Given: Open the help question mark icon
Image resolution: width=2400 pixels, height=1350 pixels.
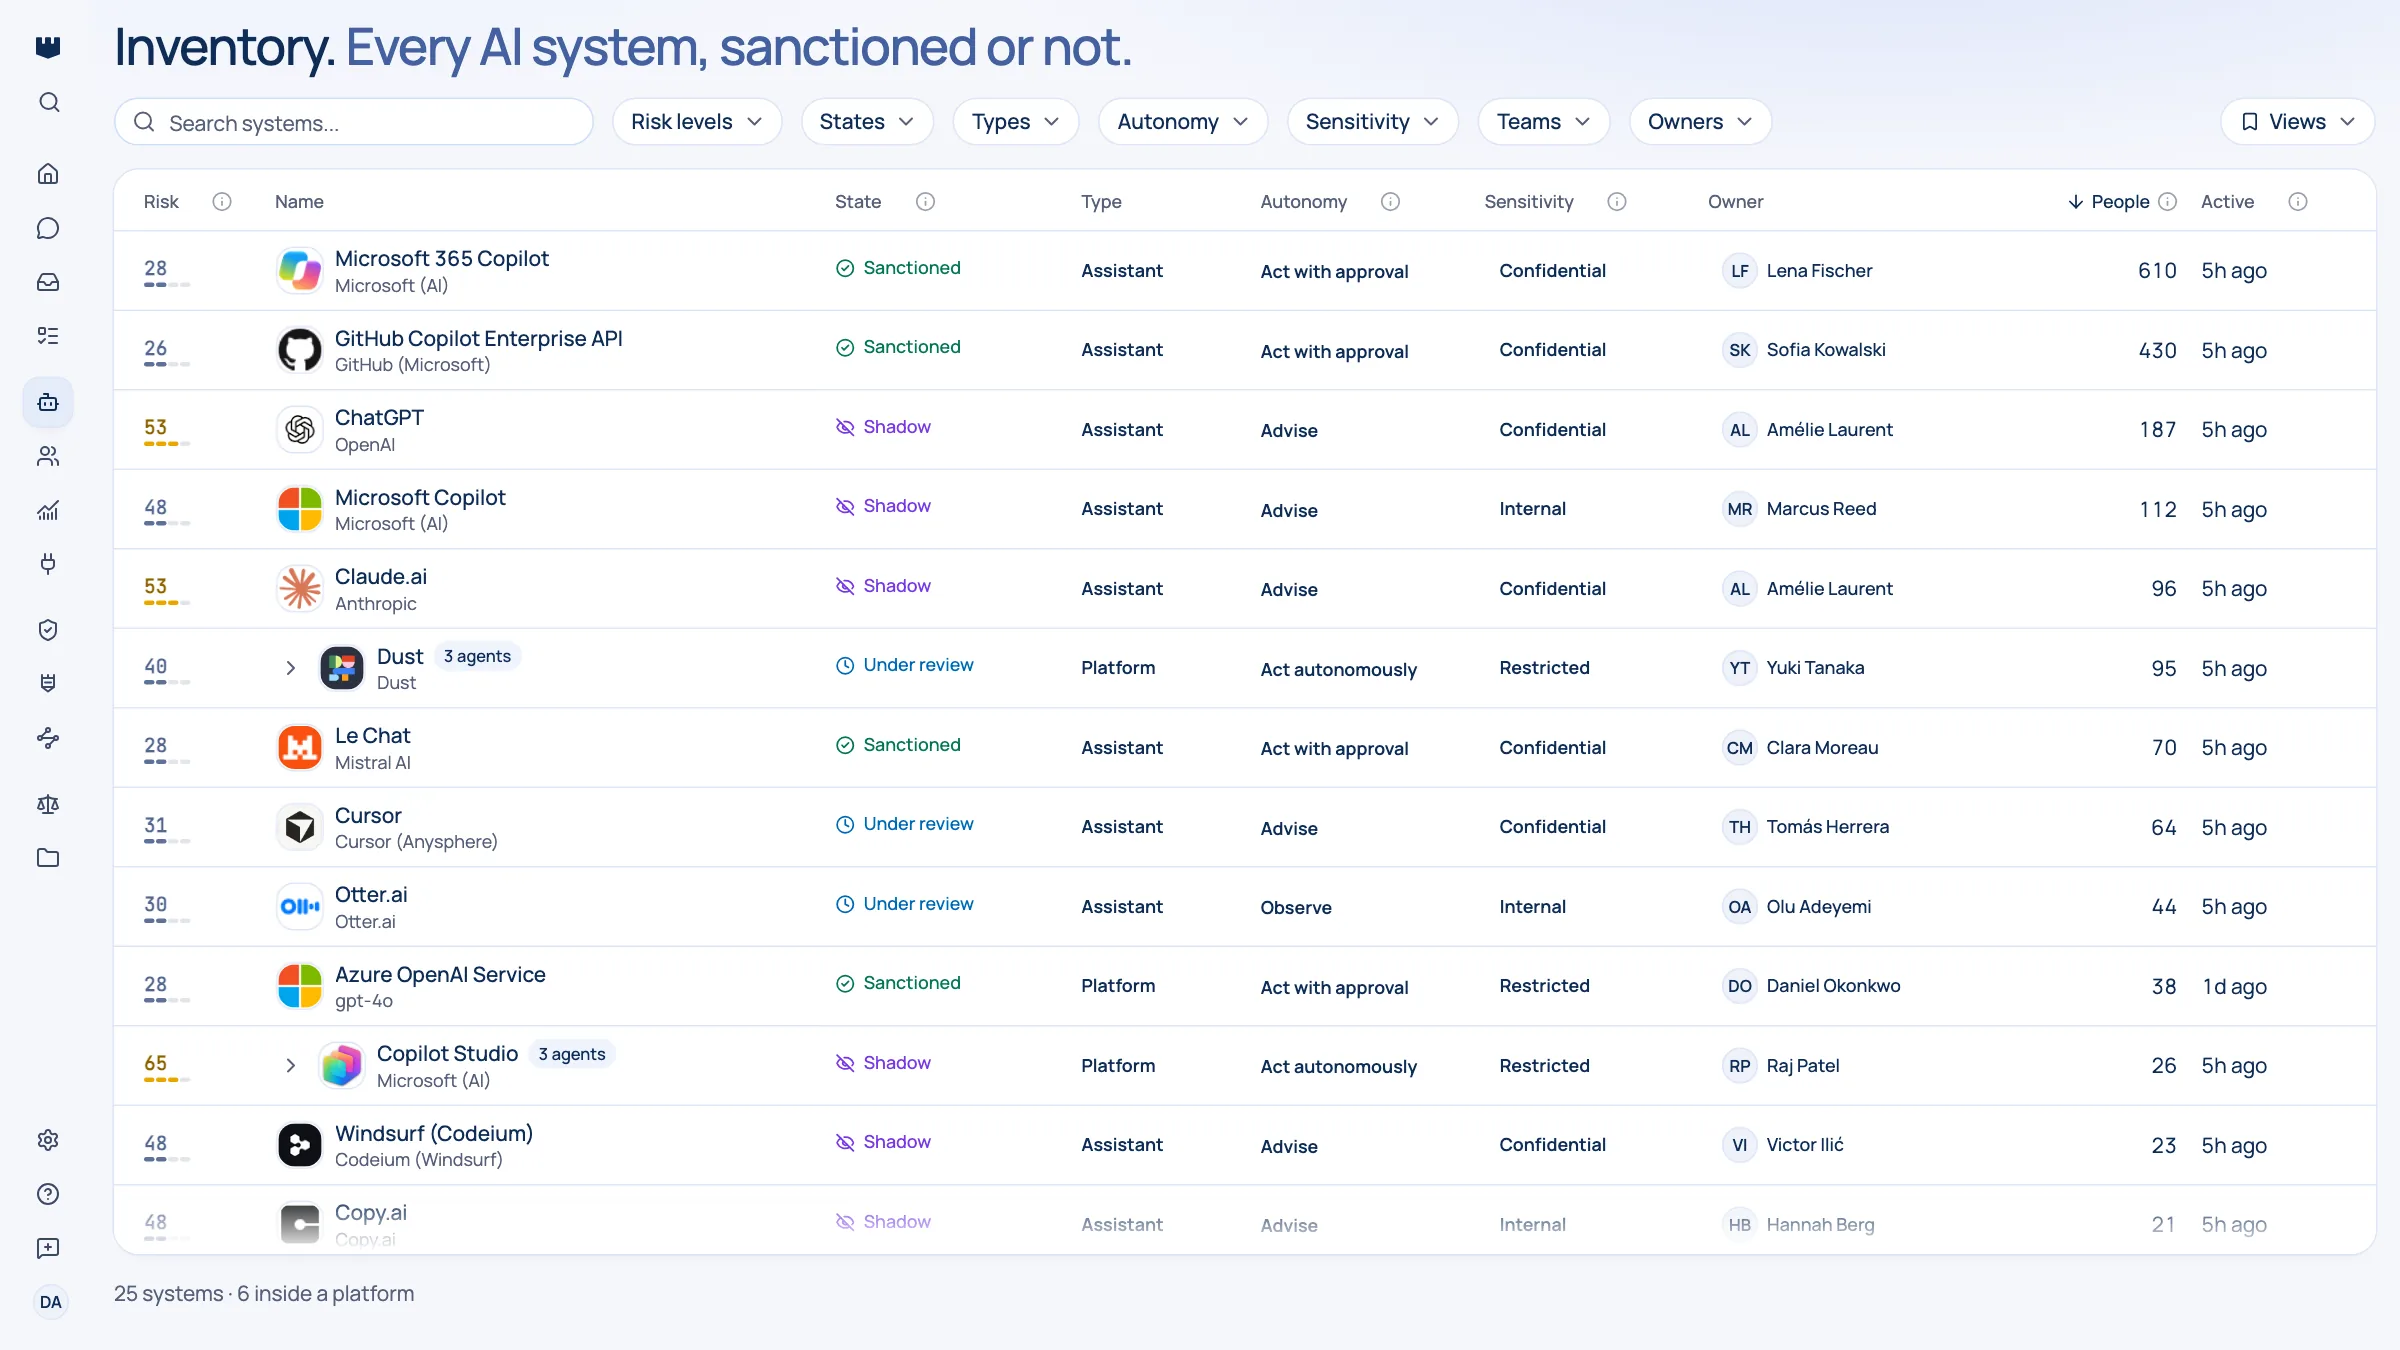Looking at the screenshot, I should coord(48,1194).
